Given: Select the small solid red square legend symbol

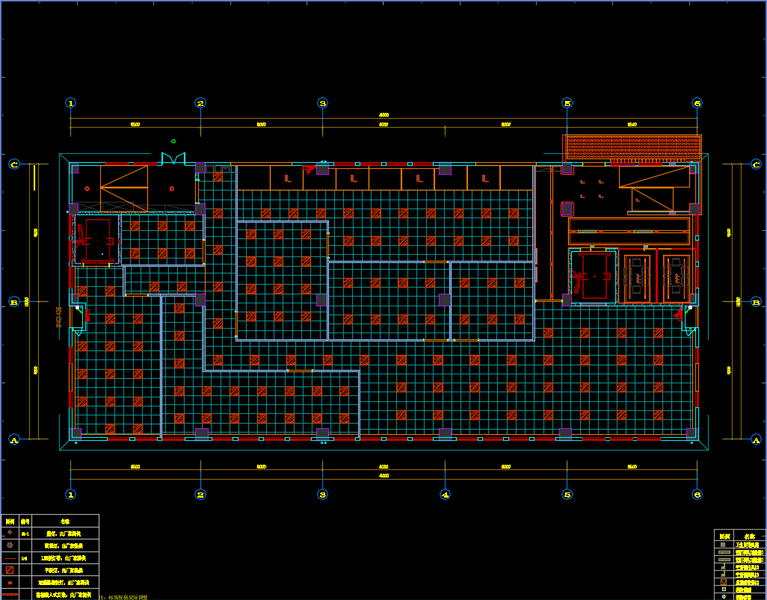Looking at the screenshot, I should click(10, 583).
